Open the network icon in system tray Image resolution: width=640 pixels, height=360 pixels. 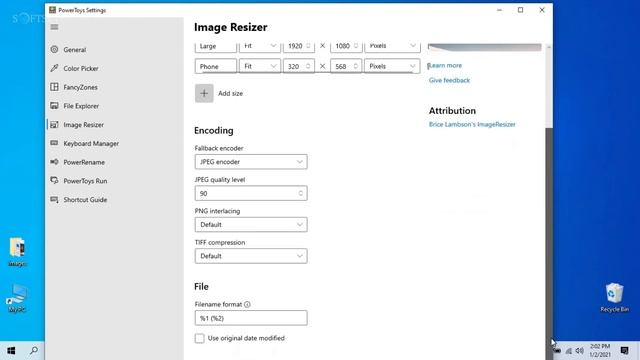(x=569, y=351)
